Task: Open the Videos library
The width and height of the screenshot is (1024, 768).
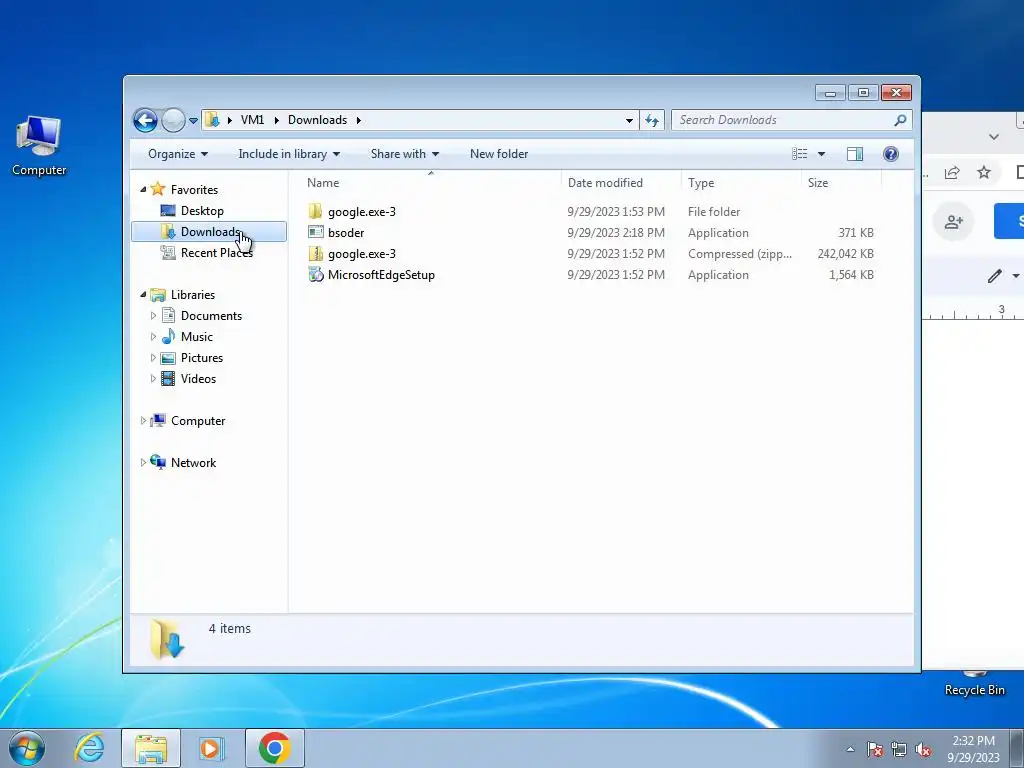Action: pyautogui.click(x=198, y=379)
